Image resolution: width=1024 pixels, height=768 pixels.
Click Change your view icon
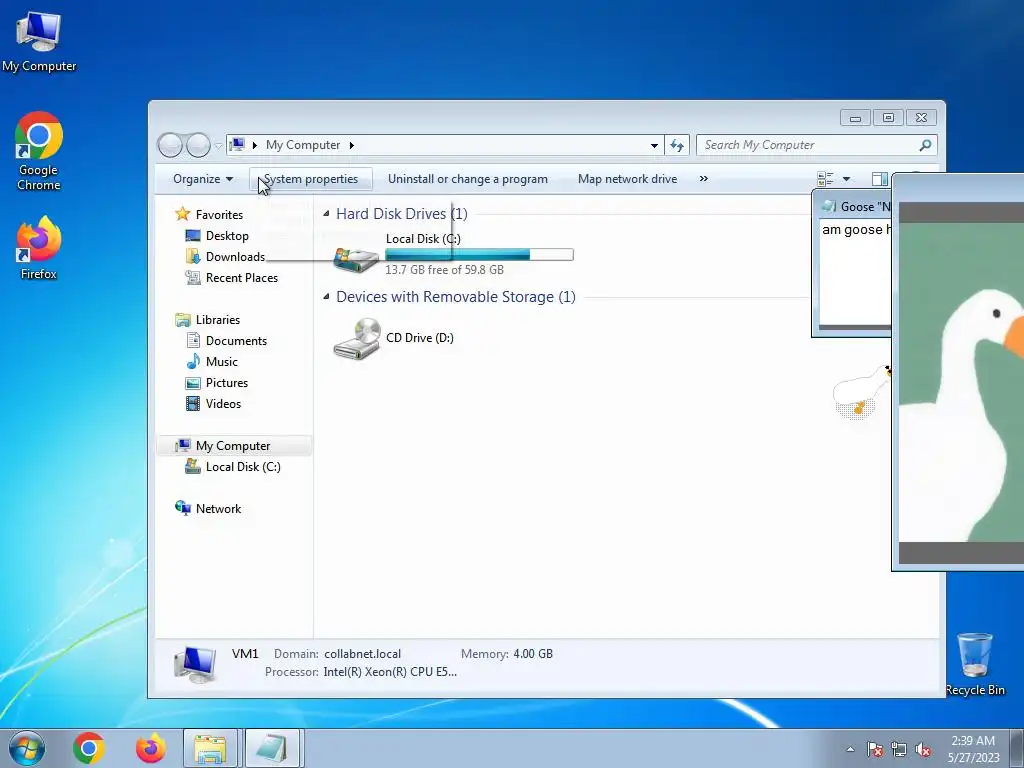pos(825,179)
